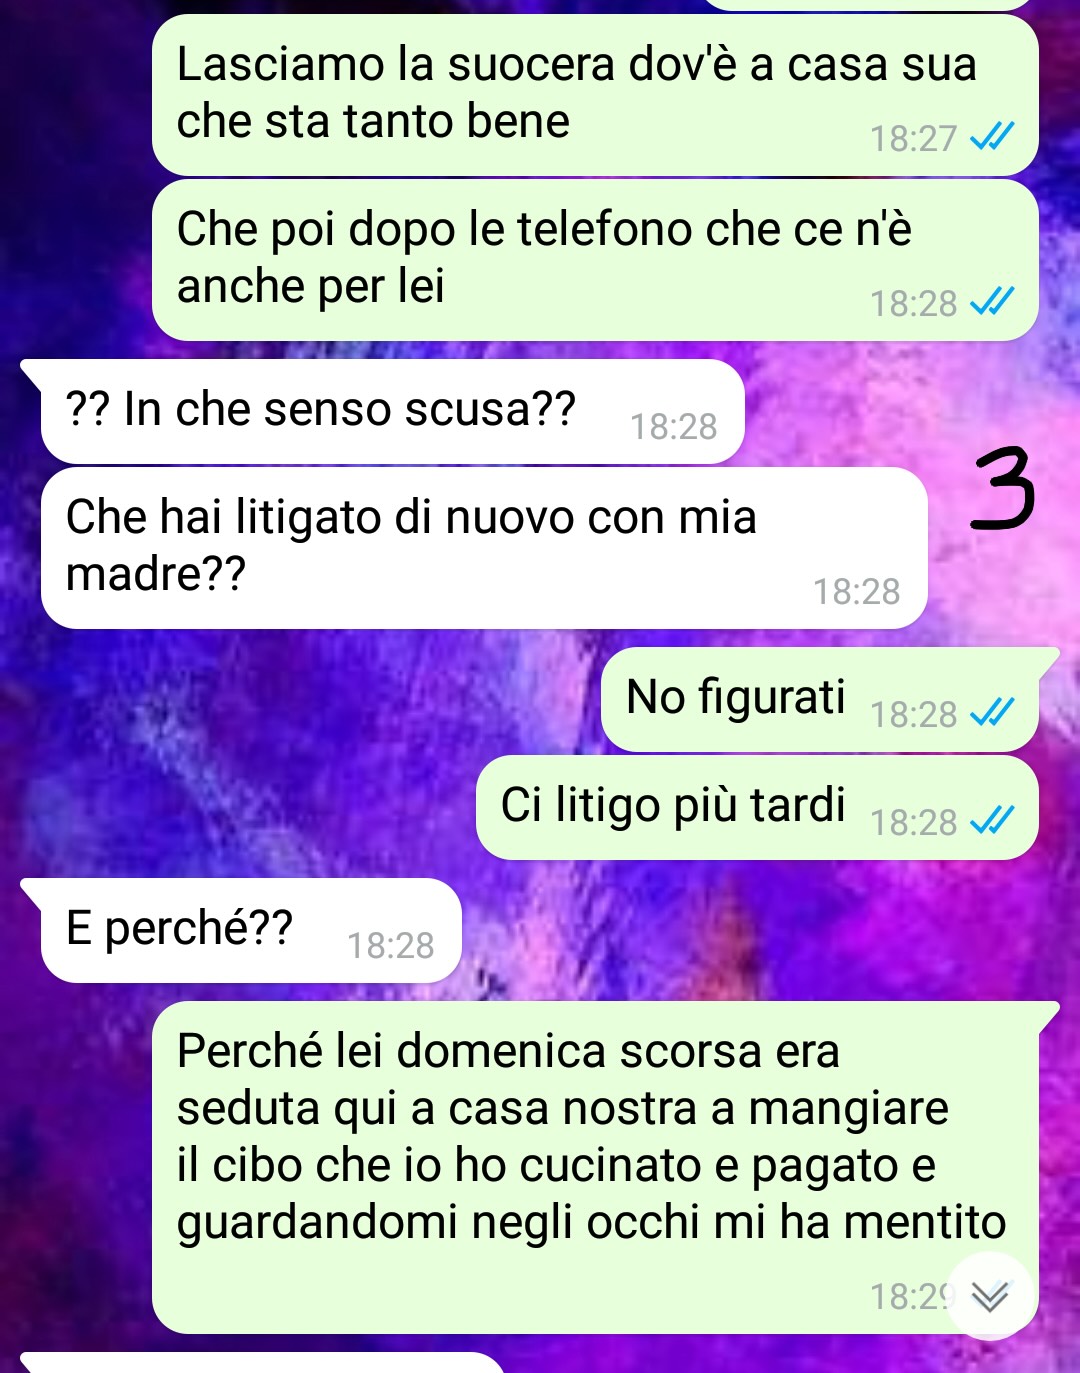
Task: Tap the 18:28 timestamp next to 'E perché??'
Action: coord(391,945)
